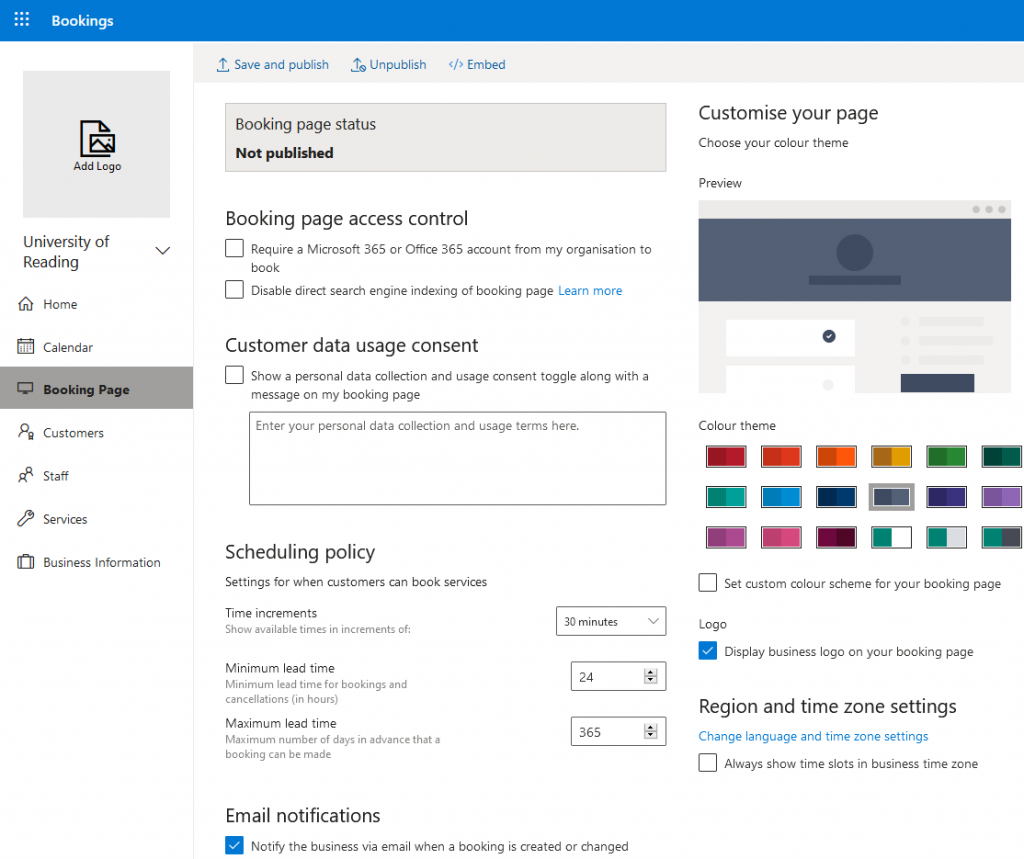Viewport: 1024px width, 859px height.
Task: Click the Customers person icon
Action: 25,432
